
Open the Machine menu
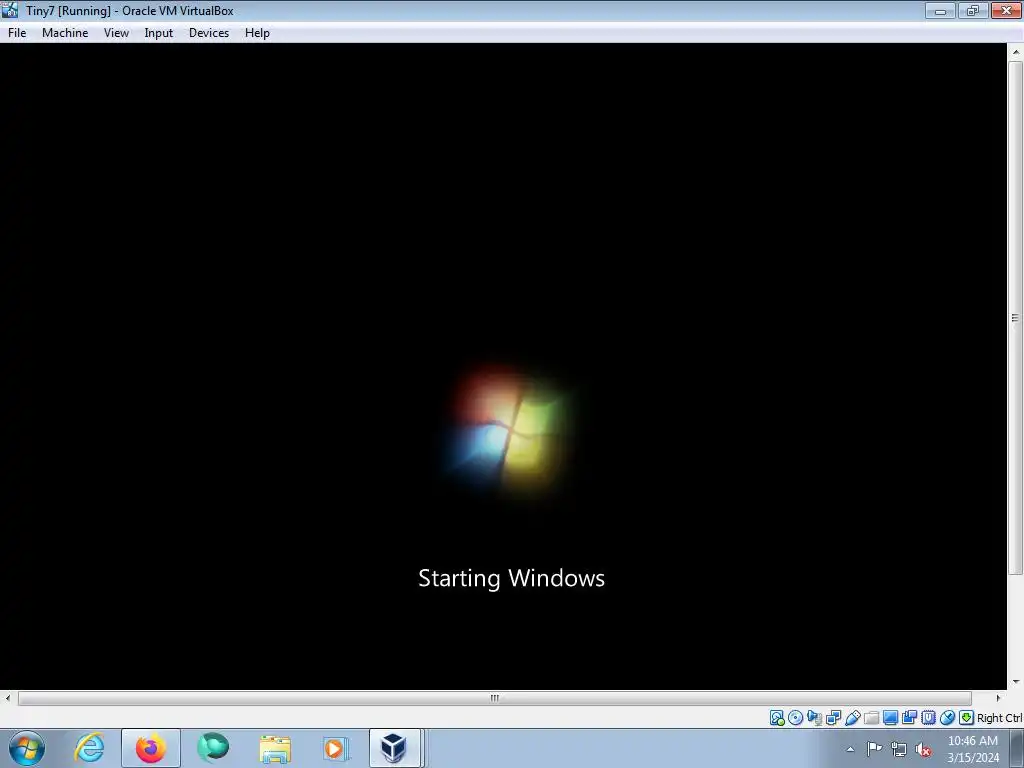coord(65,33)
